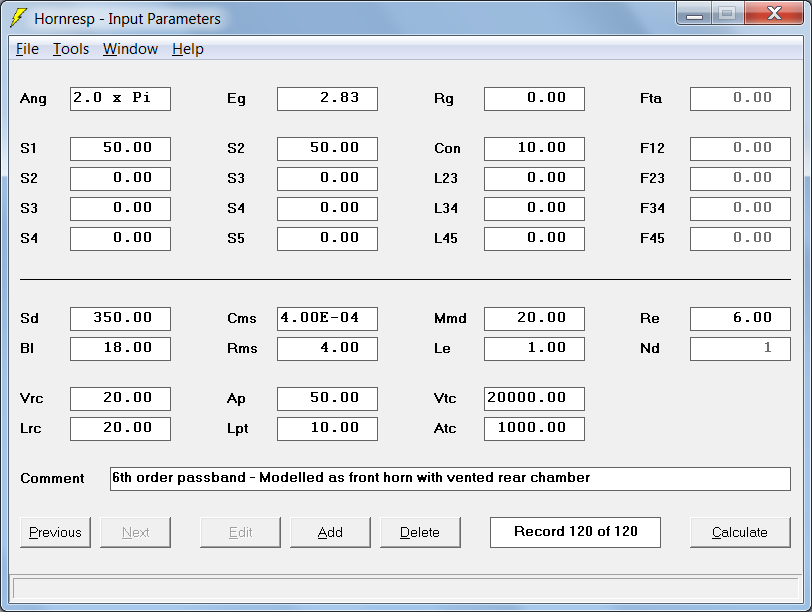Viewport: 812px width, 612px height.
Task: Click the Con label
Action: (447, 149)
